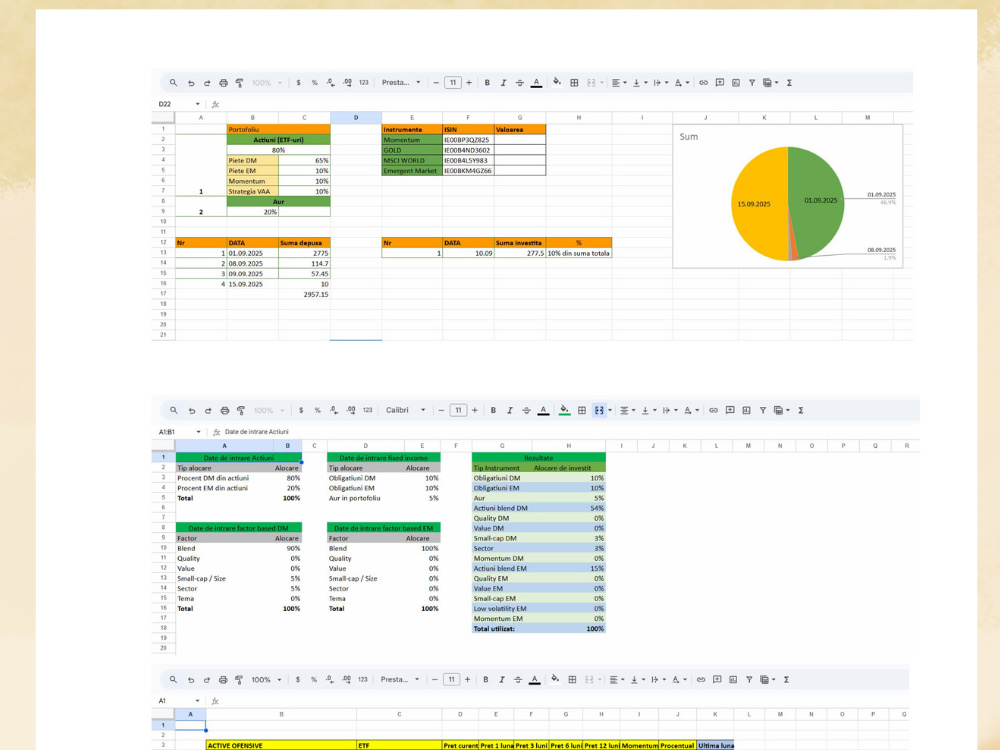Click the search icon in the Sum chart sheet toolbar
The image size is (1000, 750).
[x=173, y=82]
